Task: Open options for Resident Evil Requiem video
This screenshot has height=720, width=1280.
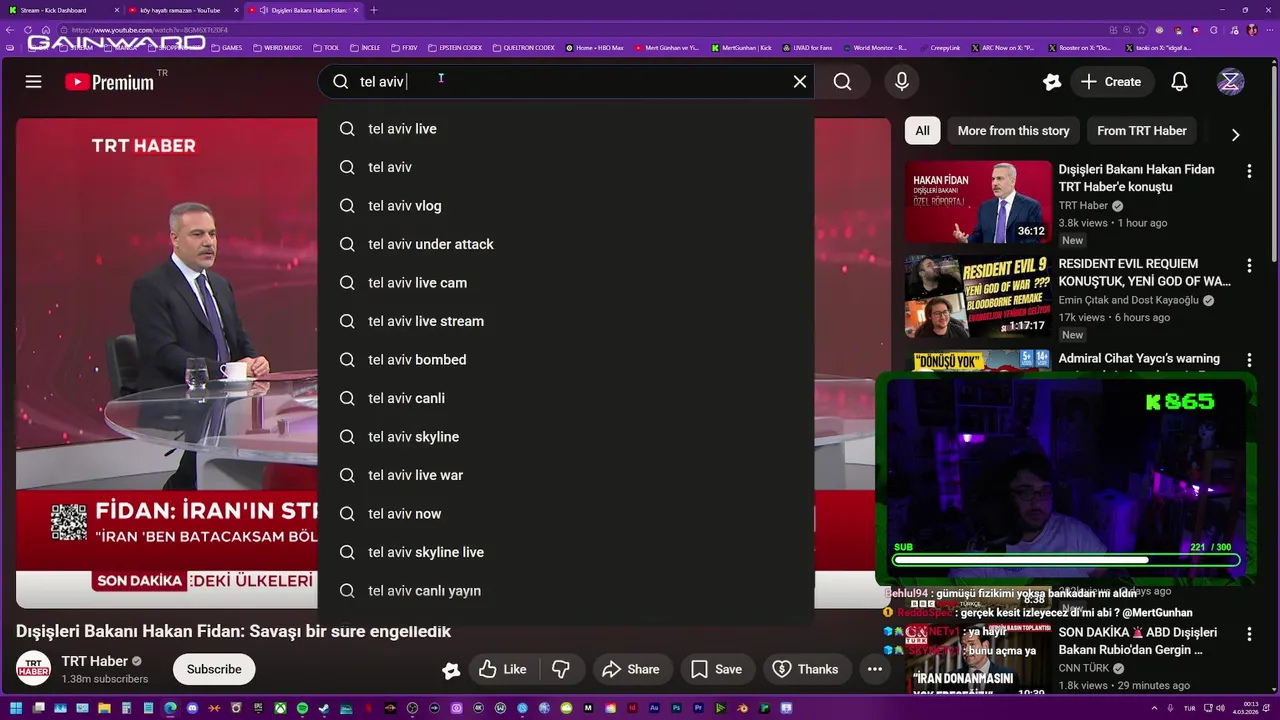Action: (x=1248, y=266)
